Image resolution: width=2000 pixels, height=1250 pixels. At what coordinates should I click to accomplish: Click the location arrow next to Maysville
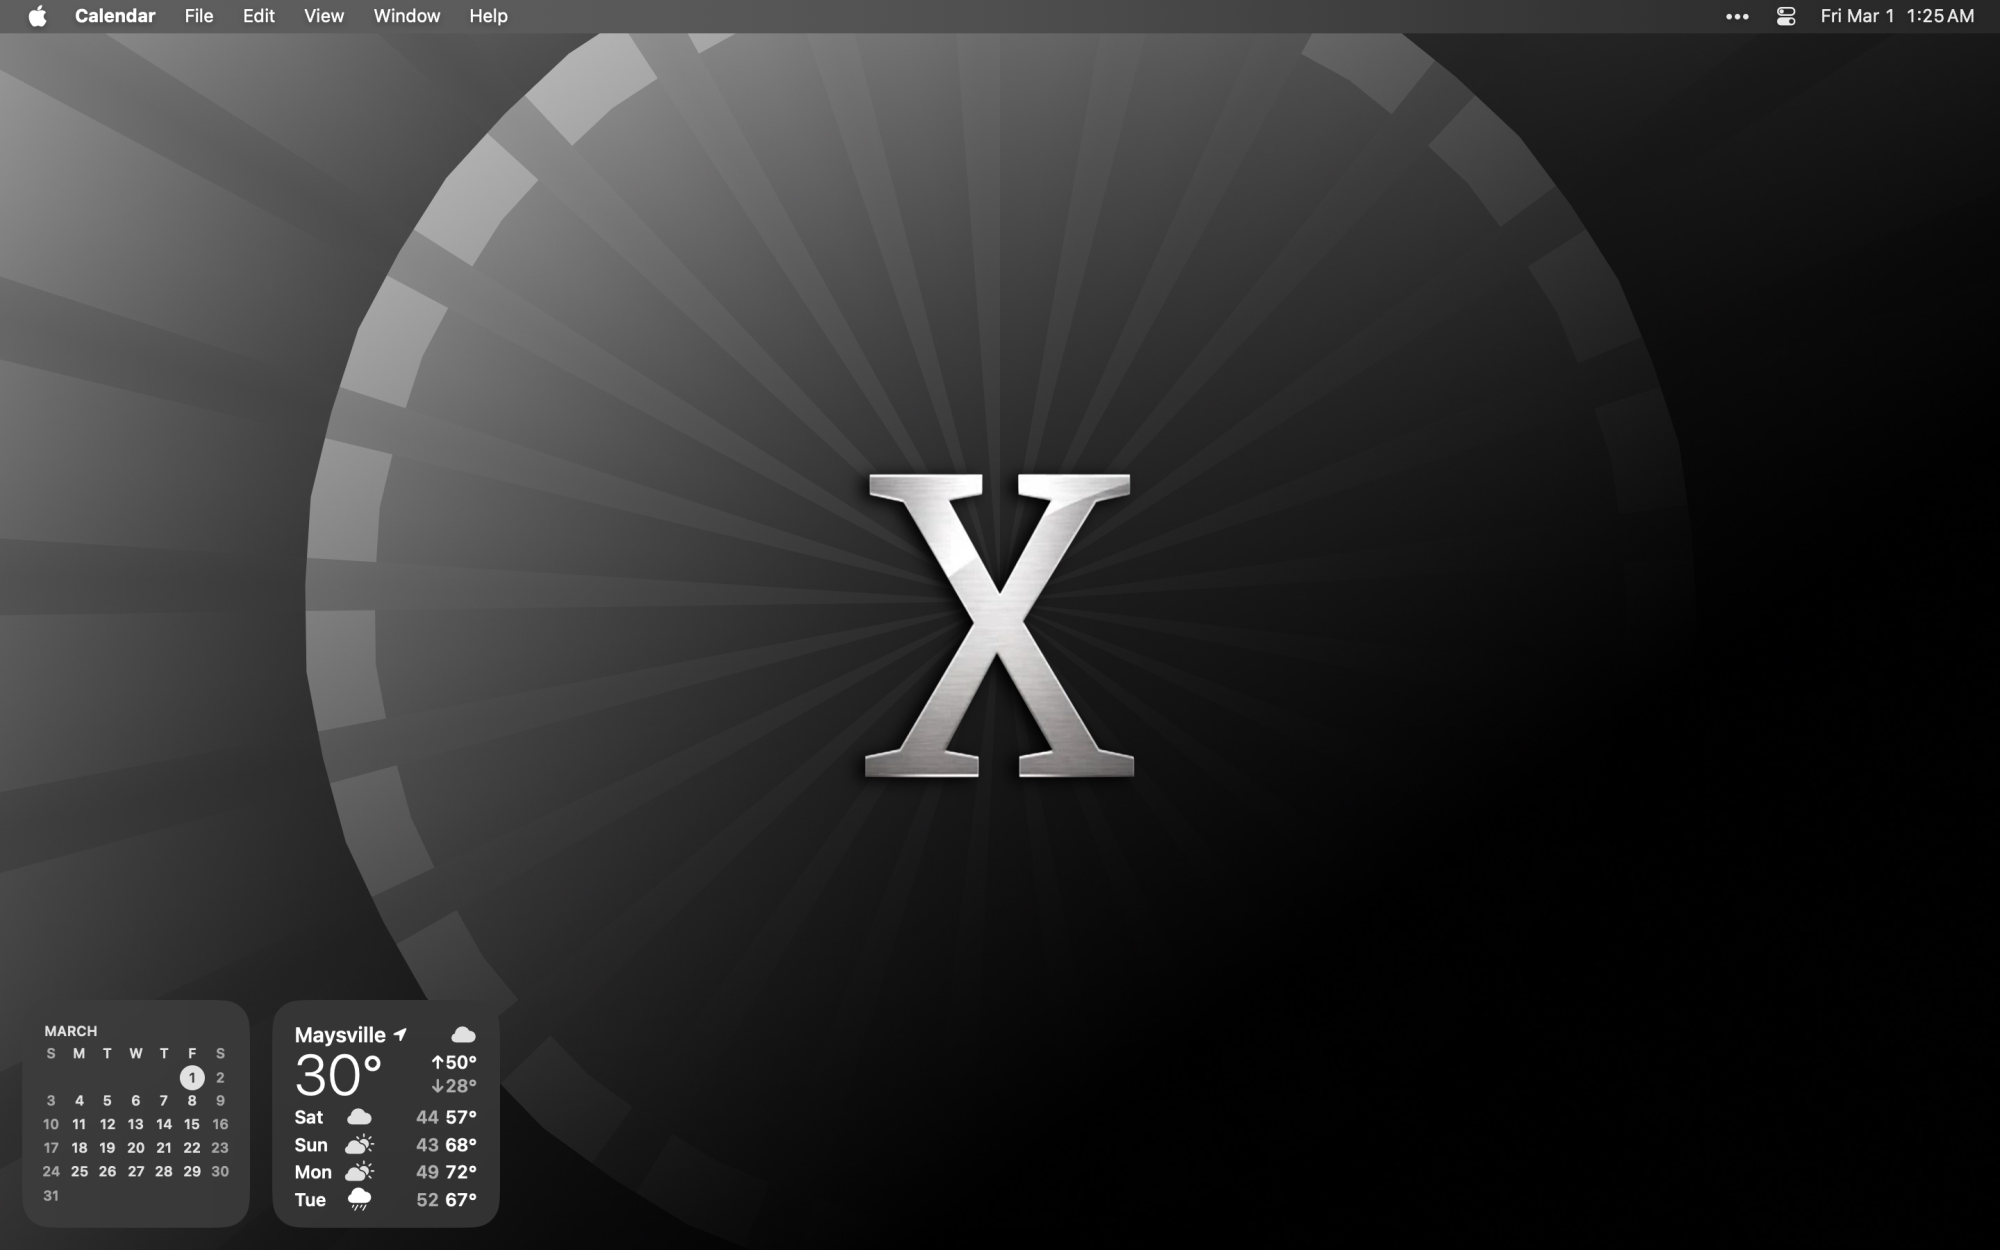pos(401,1034)
